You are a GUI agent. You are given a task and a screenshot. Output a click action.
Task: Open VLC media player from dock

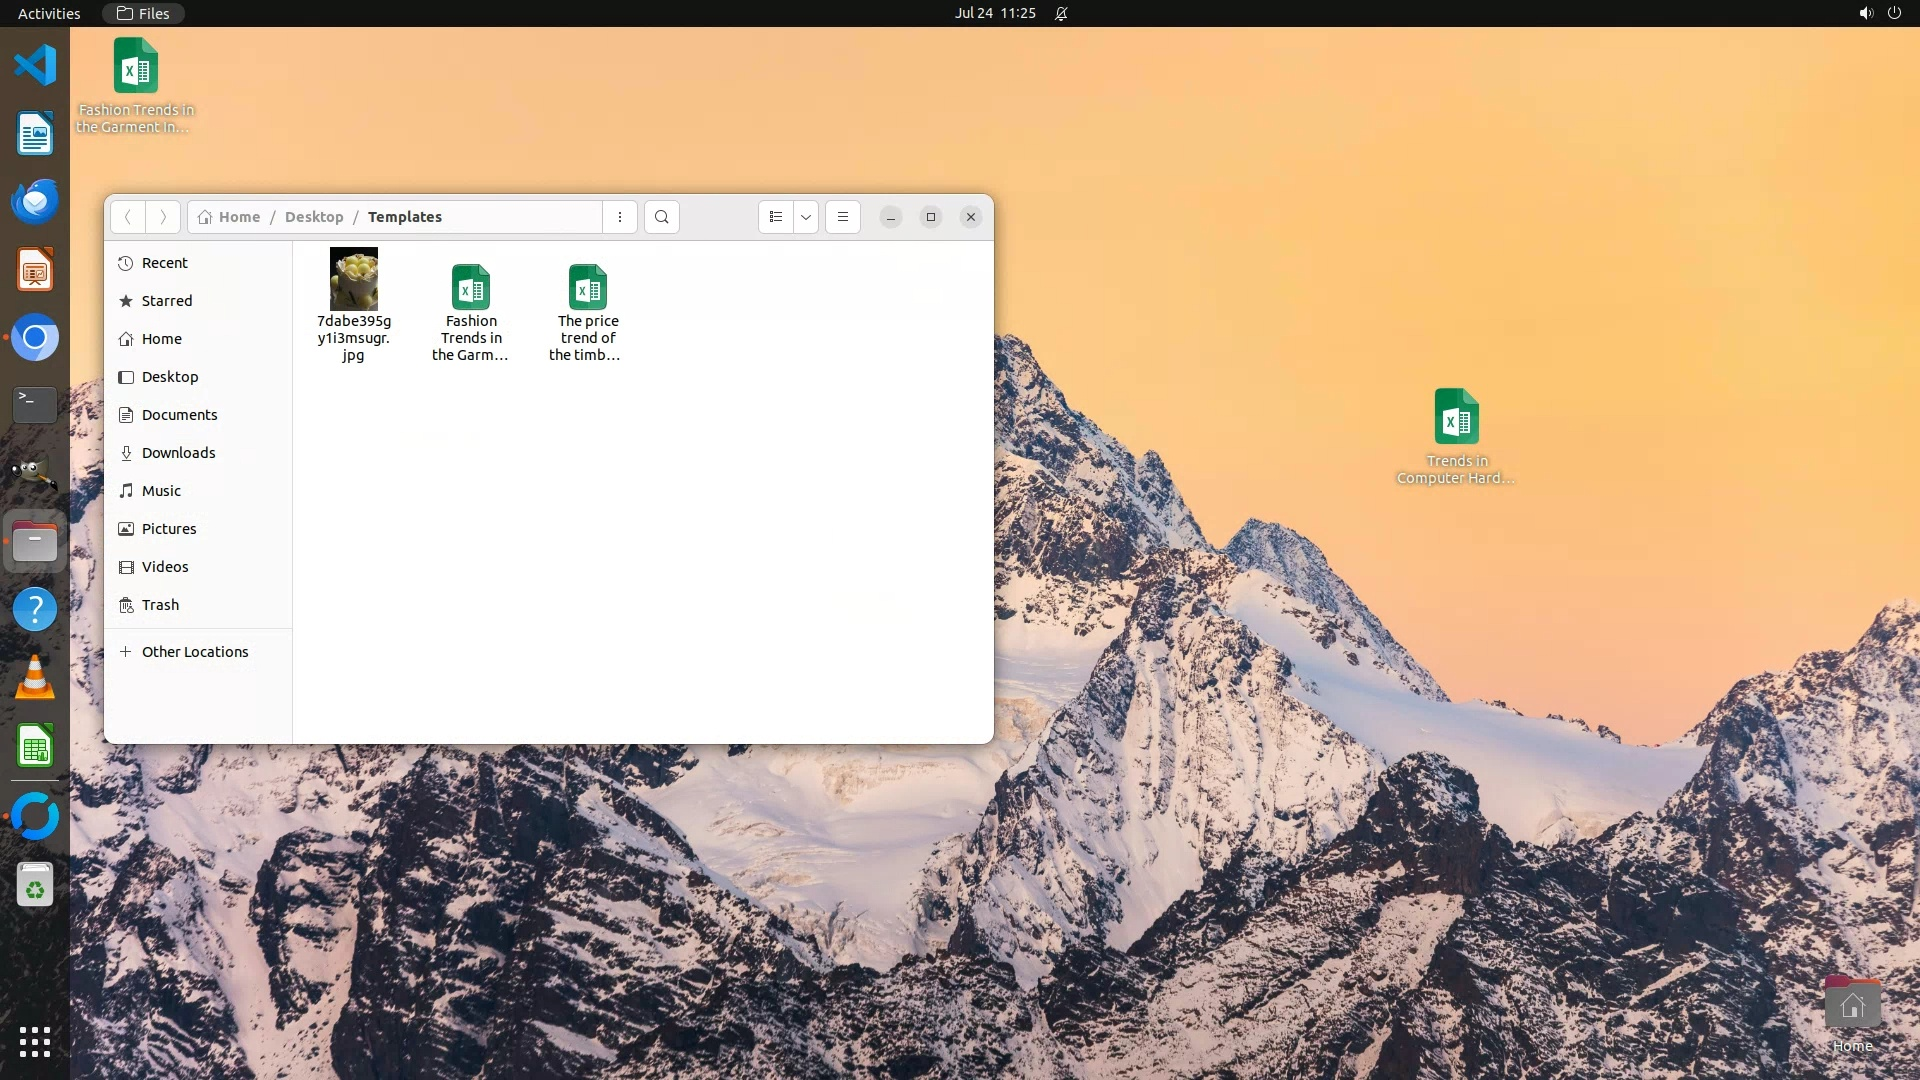click(x=35, y=678)
